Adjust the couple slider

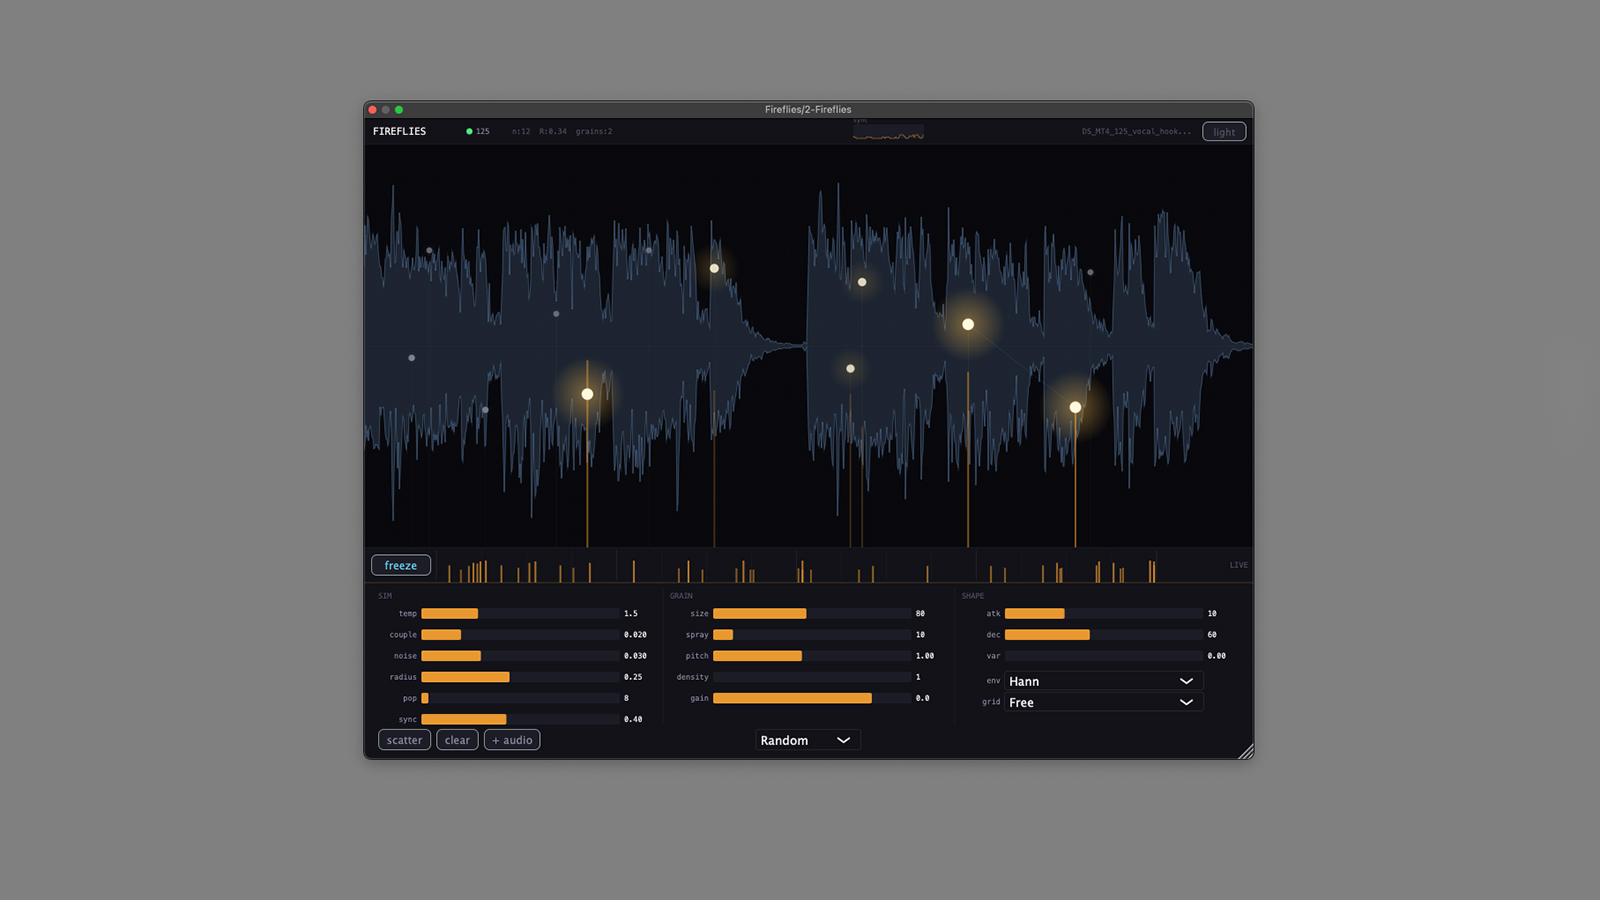(520, 635)
